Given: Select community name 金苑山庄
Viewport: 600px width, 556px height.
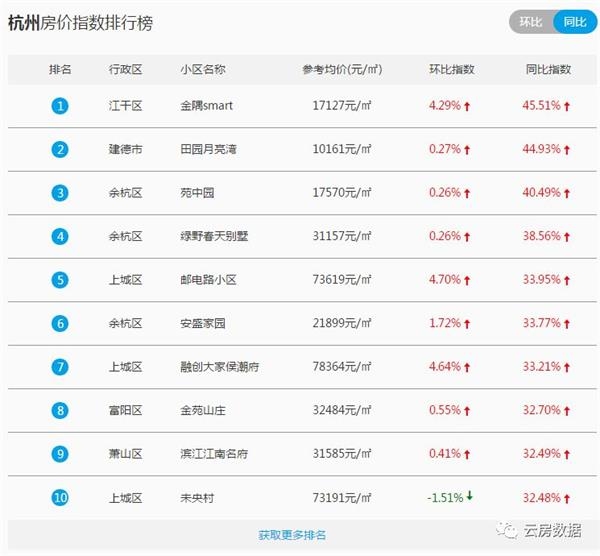Looking at the screenshot, I should pyautogui.click(x=203, y=411).
